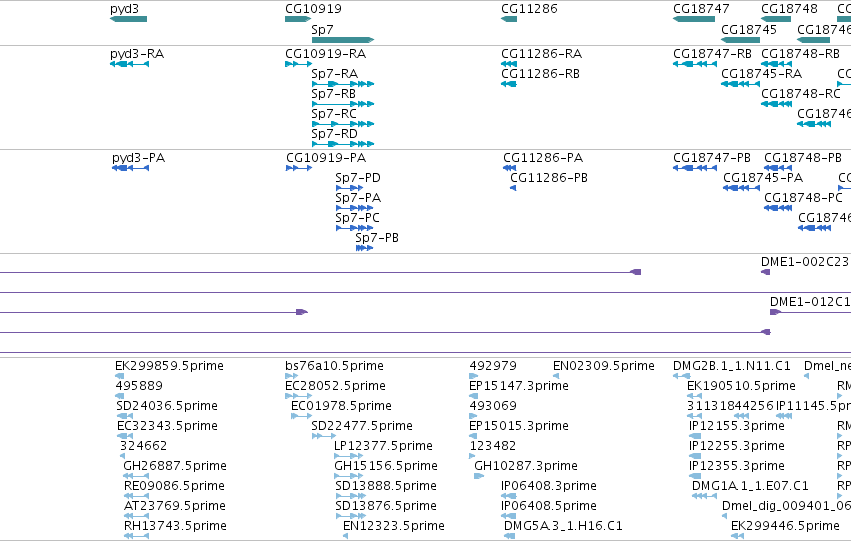Viewport: 851px width, 541px height.
Task: Select transcript Sp7-RD
Action: [343, 144]
